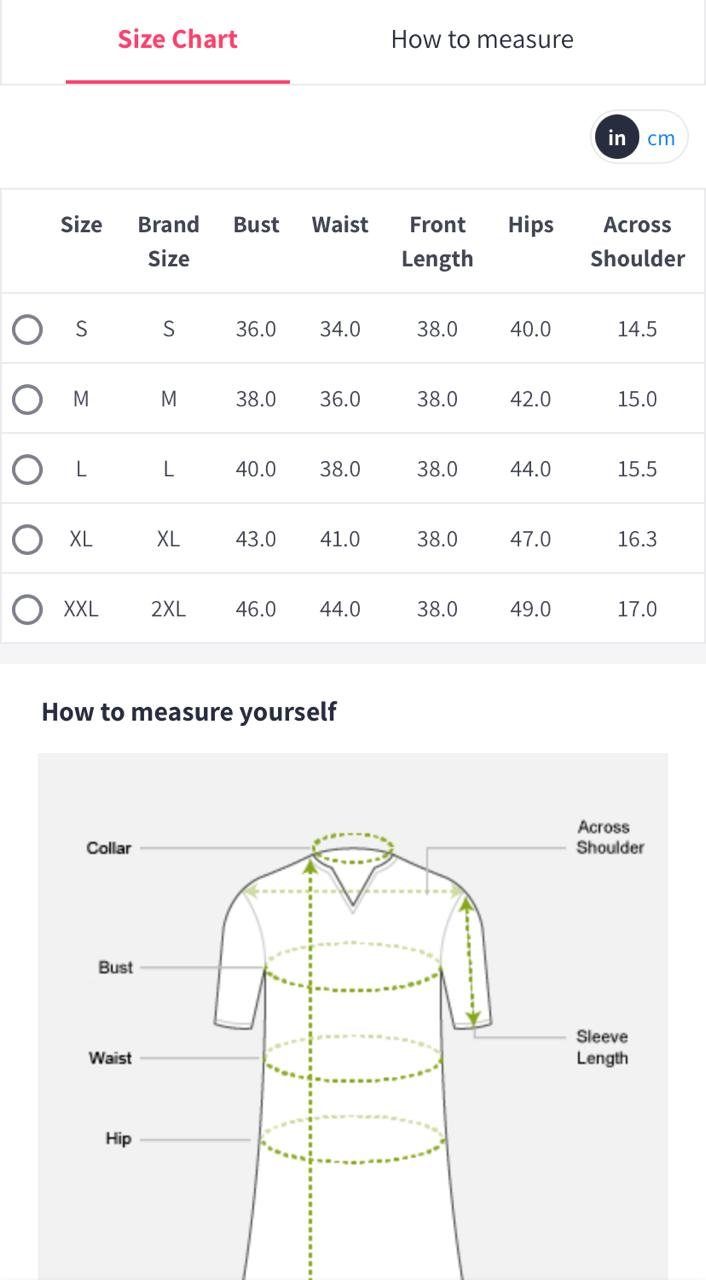Select inches unit toggle

tap(617, 138)
